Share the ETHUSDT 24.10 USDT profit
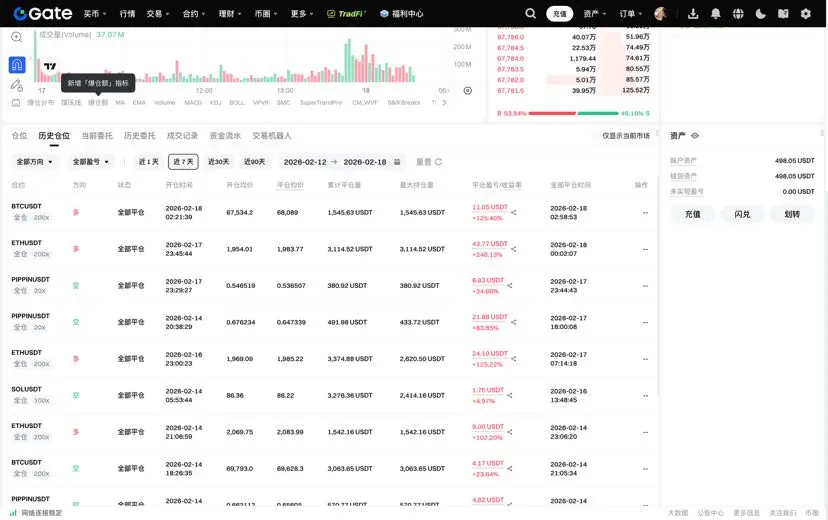This screenshot has height=520, width=828. tap(514, 359)
